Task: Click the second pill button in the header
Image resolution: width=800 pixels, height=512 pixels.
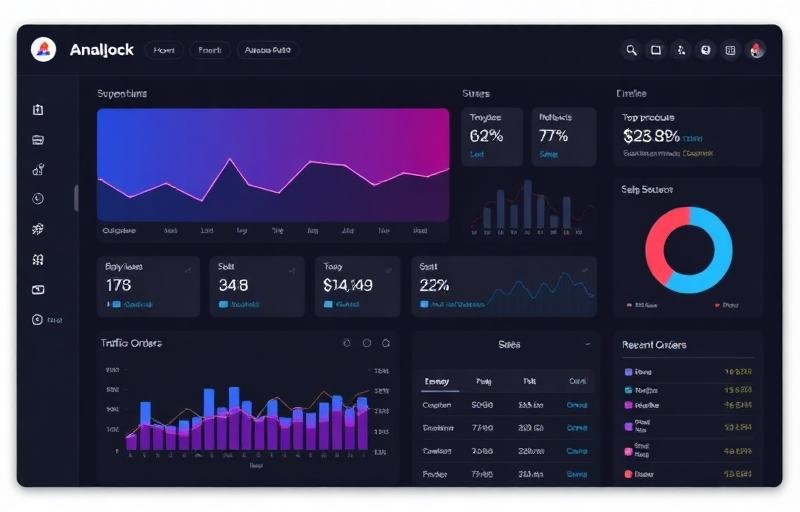Action: (210, 50)
